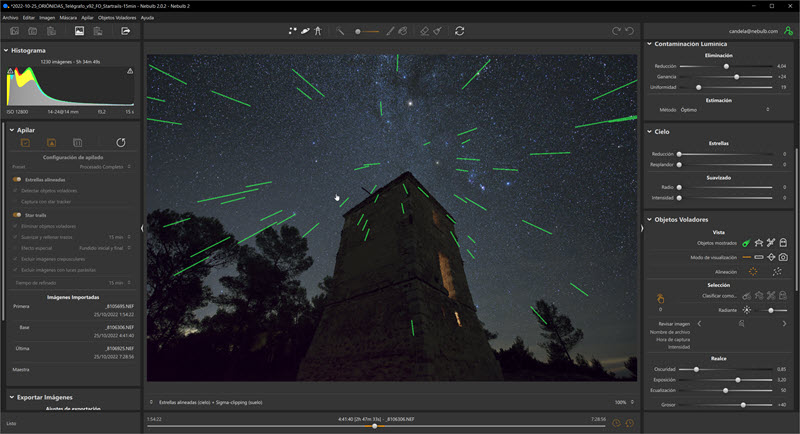Click the circular refresh icon in the toolbar
Screen dimensions: 800x434
(x=460, y=31)
